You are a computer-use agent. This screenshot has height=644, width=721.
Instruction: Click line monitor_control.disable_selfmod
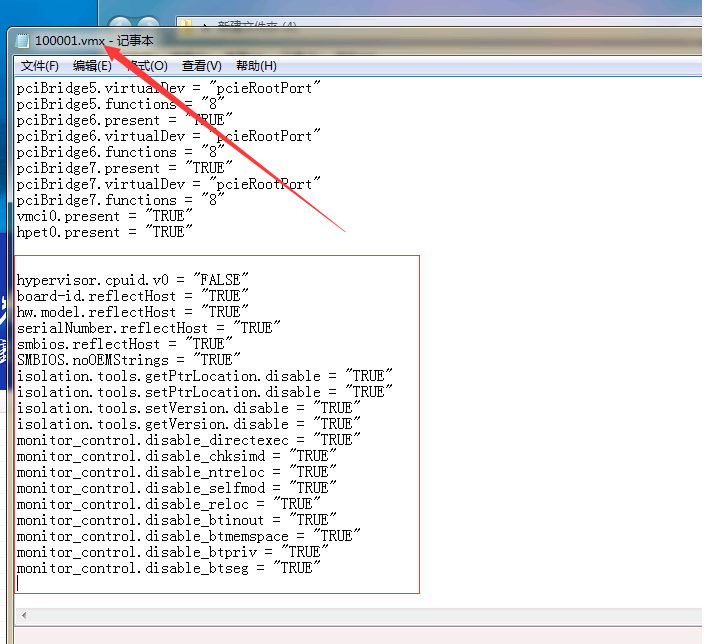tap(177, 488)
